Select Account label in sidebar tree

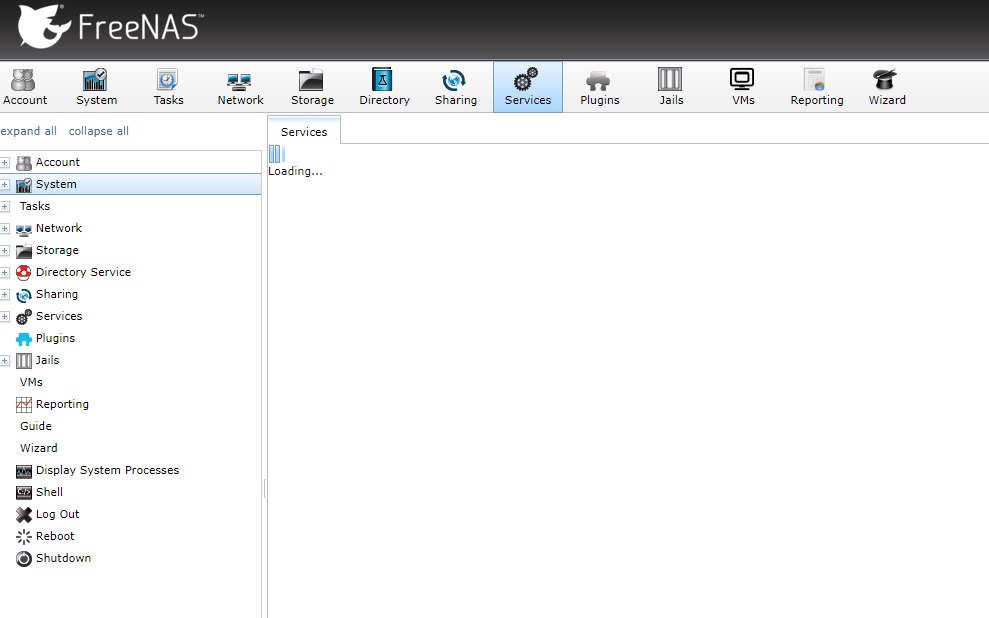pyautogui.click(x=57, y=162)
